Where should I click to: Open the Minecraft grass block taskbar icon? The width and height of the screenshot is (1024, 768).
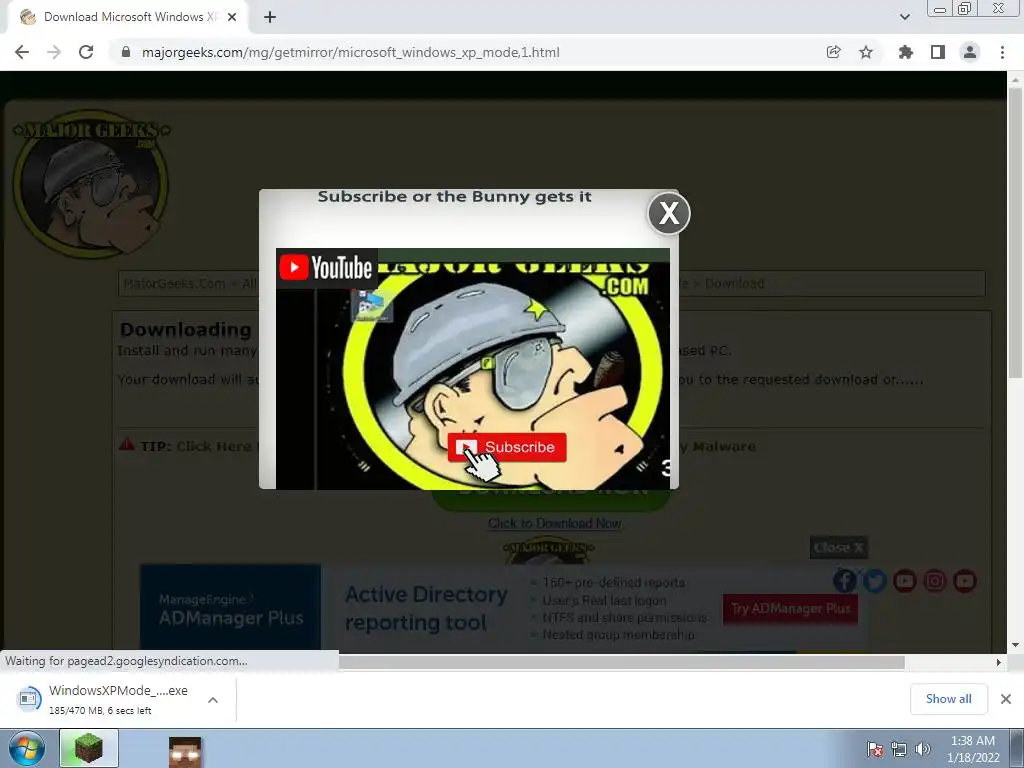click(88, 748)
